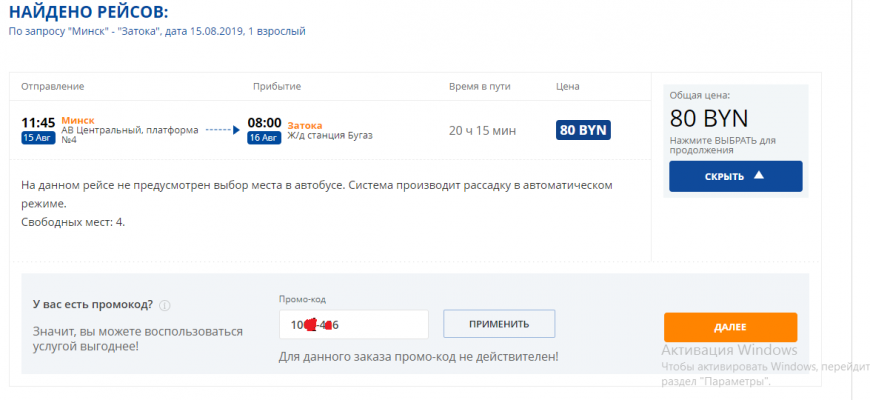Open the Затока arrival city link
Viewport: 870px width, 400px height.
305,125
